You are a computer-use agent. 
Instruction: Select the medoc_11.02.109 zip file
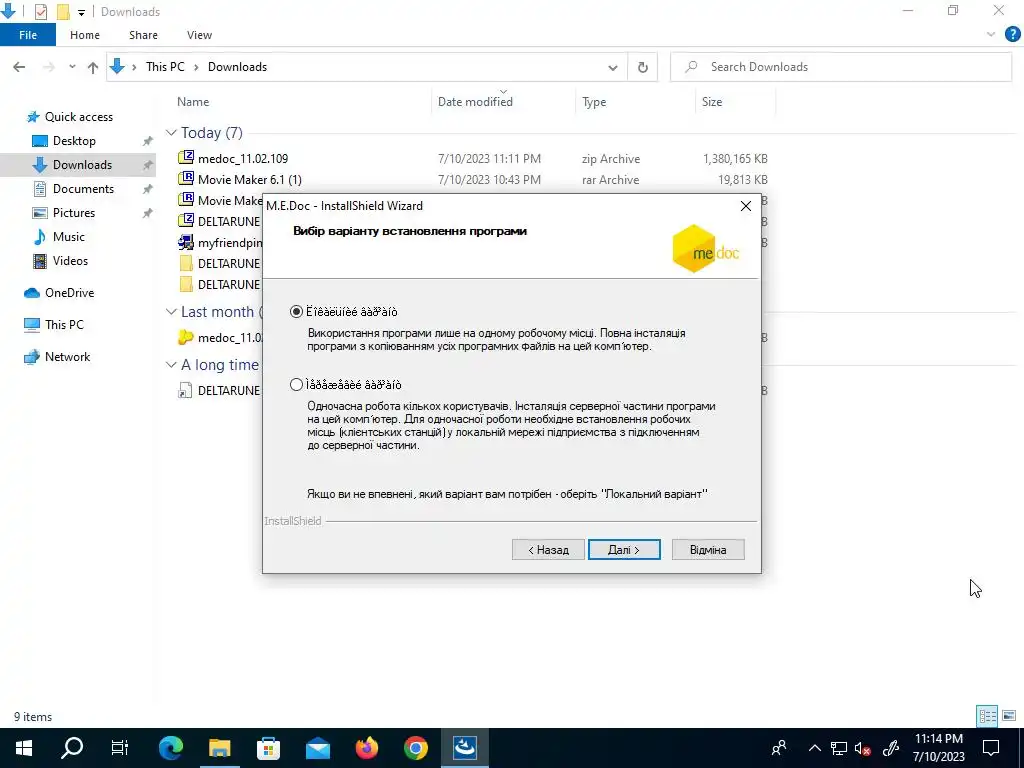[x=243, y=159]
